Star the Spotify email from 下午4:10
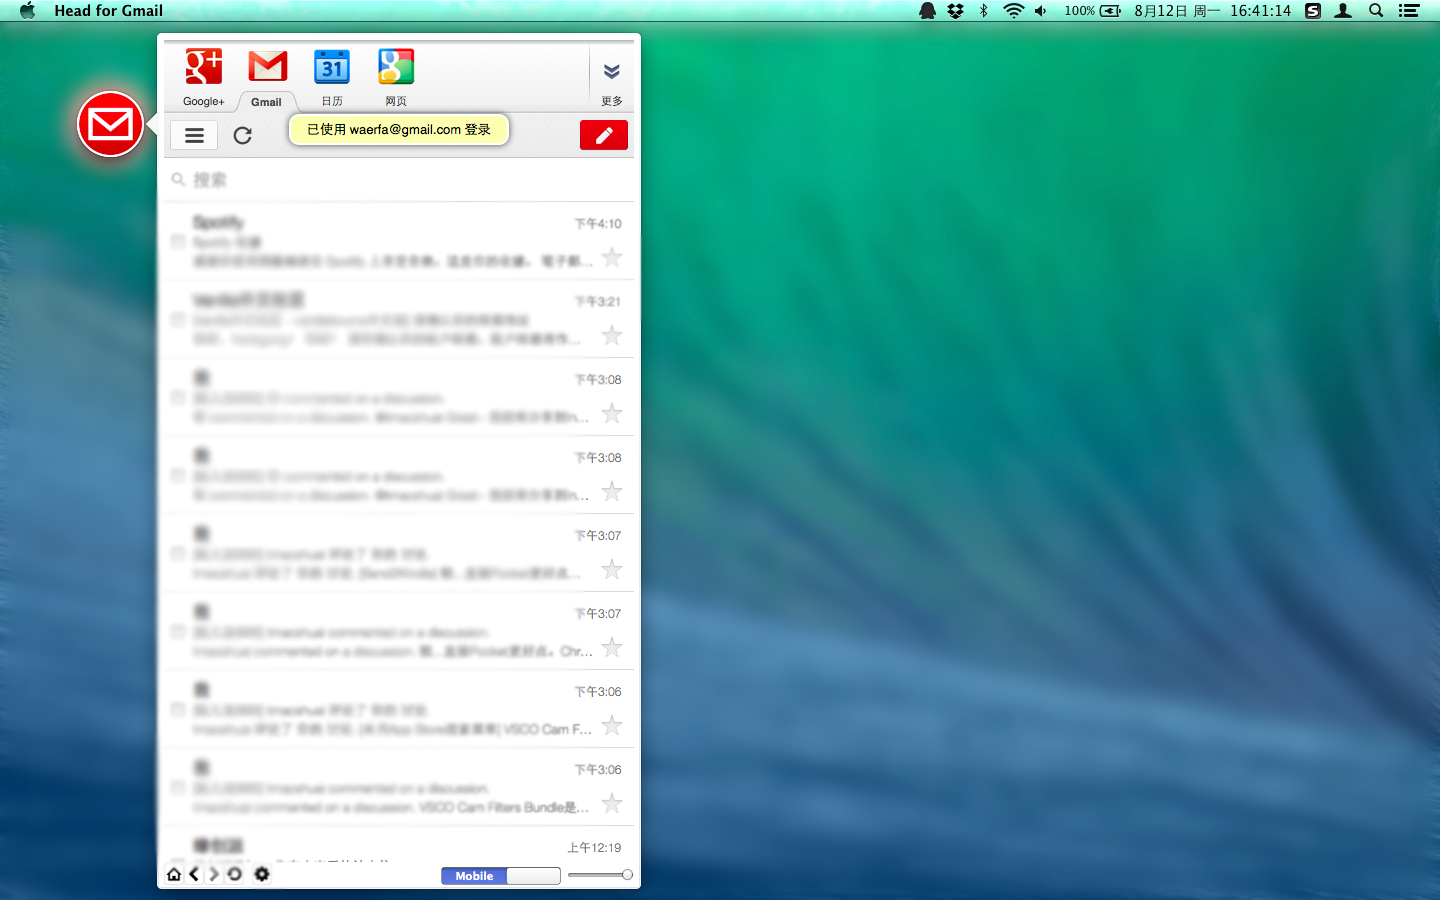Viewport: 1440px width, 900px height. 612,258
